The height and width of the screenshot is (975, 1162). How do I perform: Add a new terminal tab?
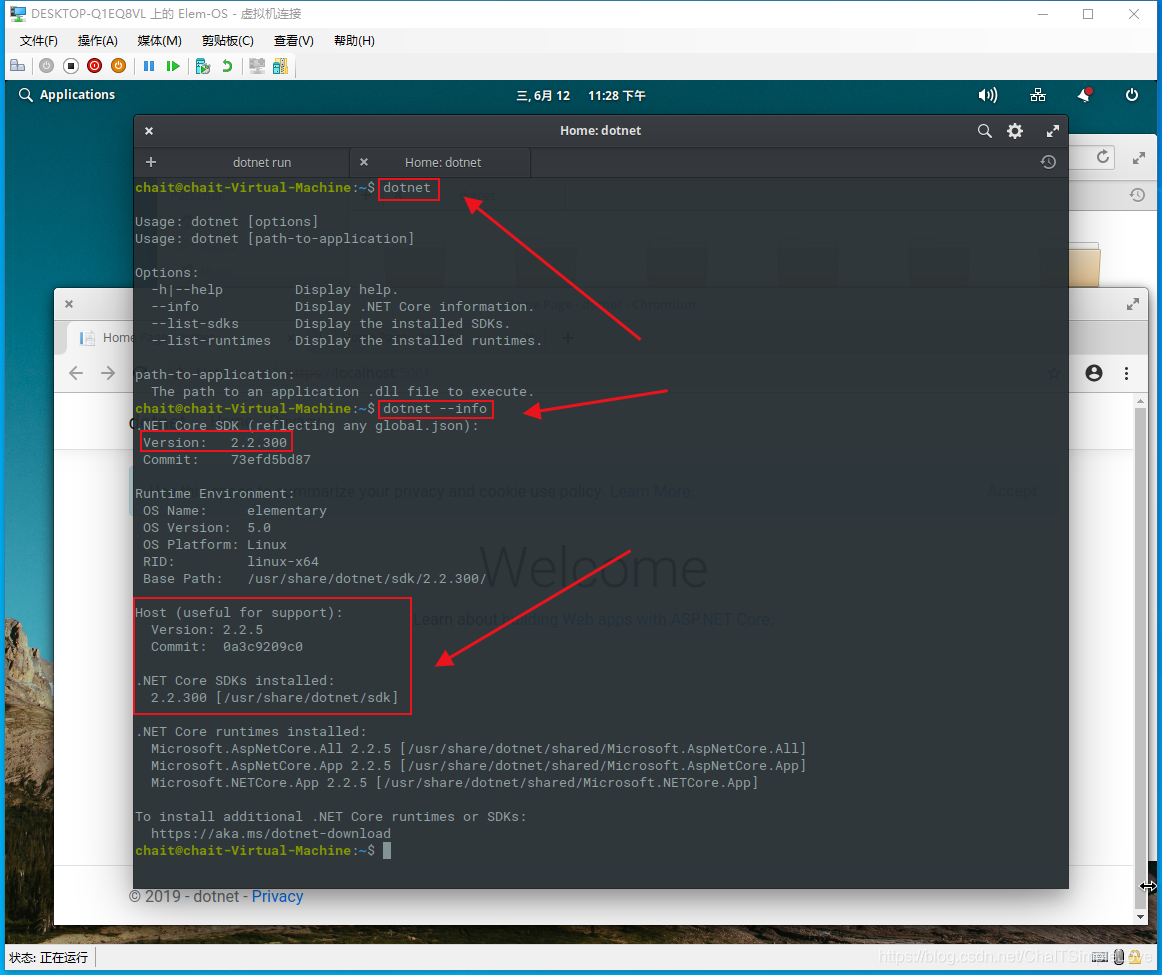tap(151, 162)
